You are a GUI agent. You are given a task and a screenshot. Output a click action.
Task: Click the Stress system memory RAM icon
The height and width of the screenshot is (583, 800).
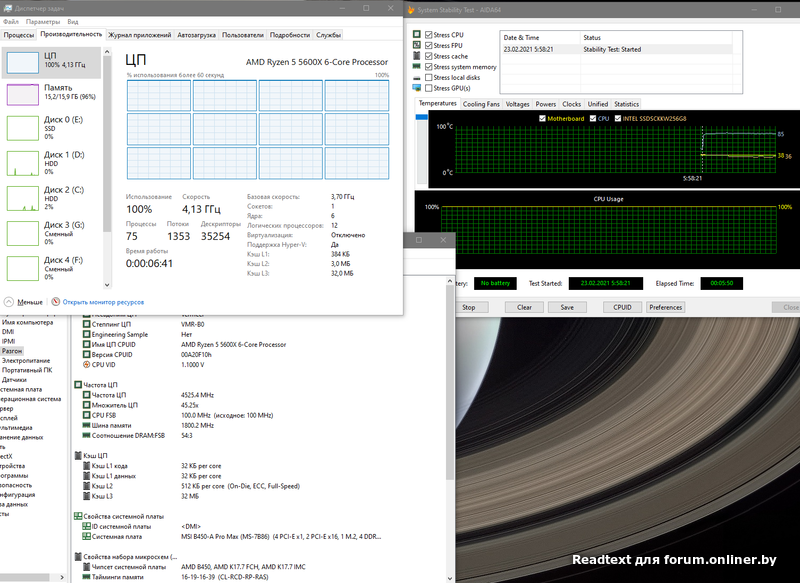(x=417, y=67)
